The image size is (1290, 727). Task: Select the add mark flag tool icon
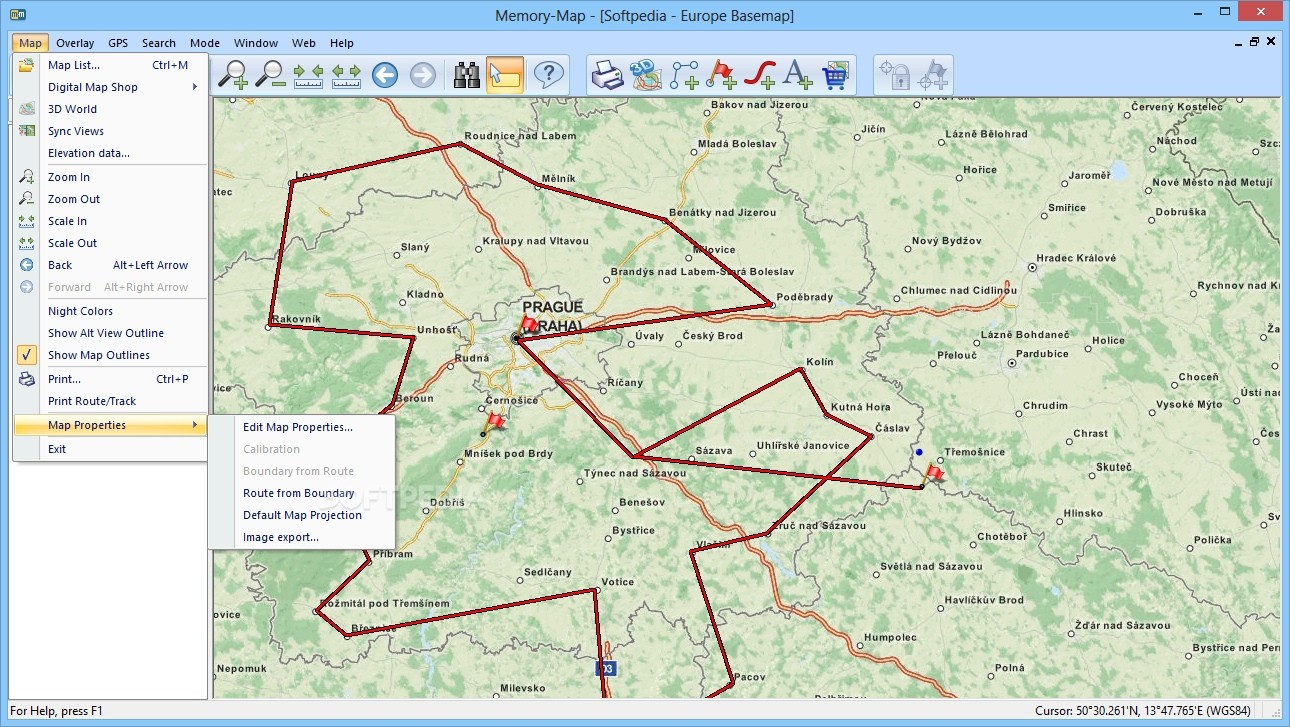tap(722, 75)
